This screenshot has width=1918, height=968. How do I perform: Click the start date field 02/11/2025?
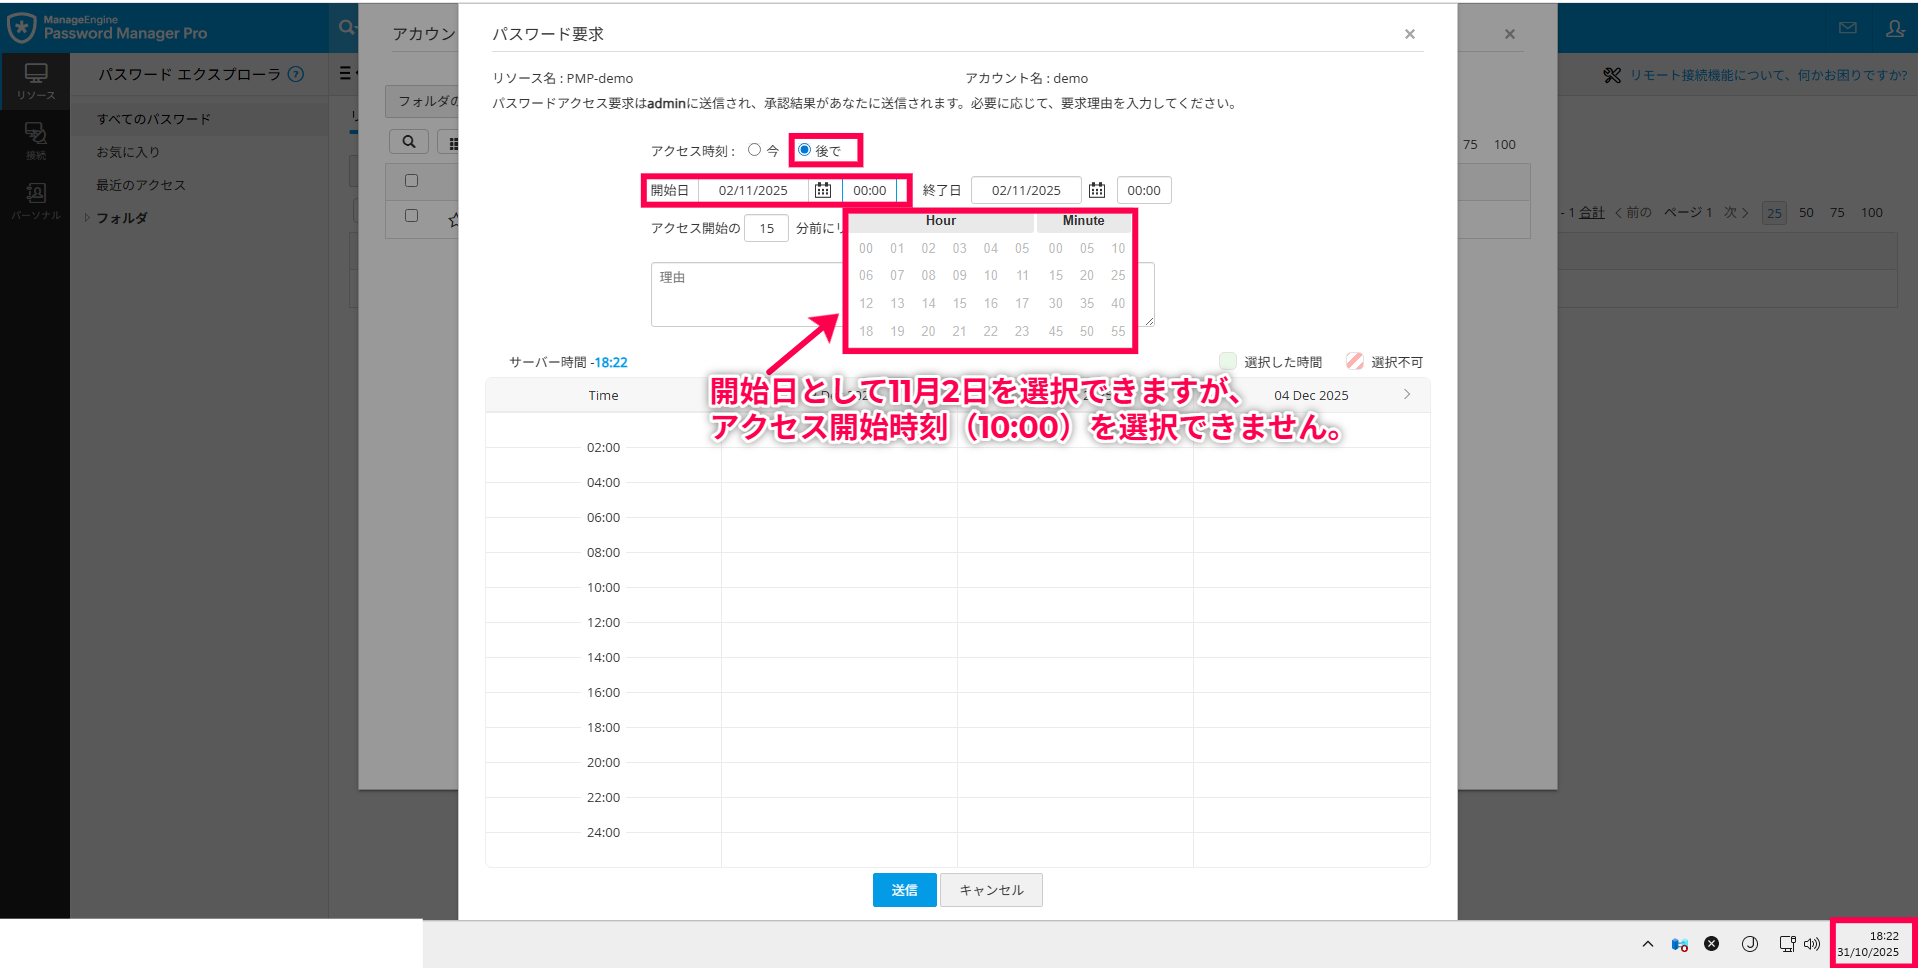(753, 190)
